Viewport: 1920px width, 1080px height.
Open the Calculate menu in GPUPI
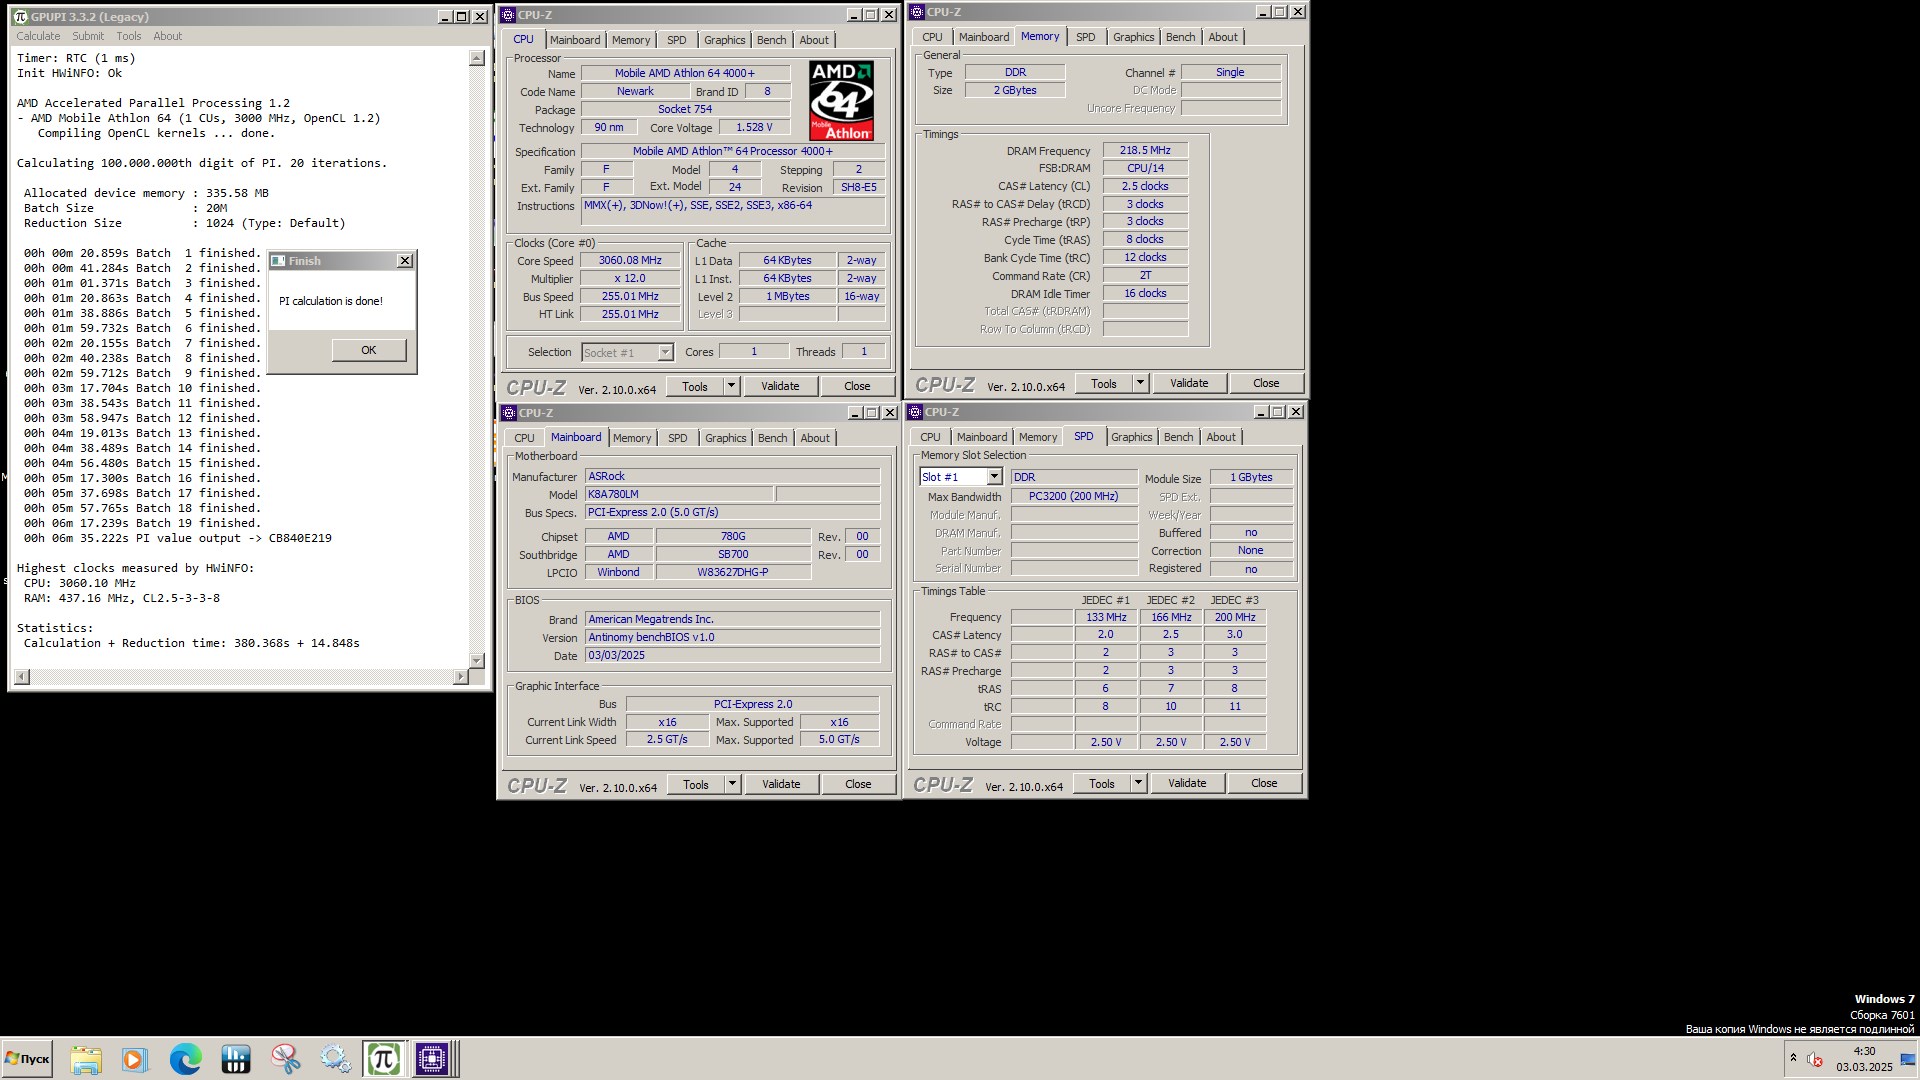click(x=38, y=36)
